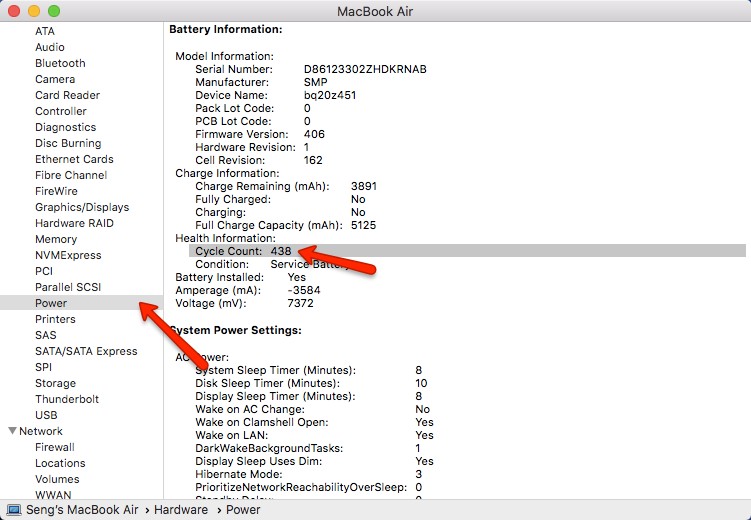Zoom the window with green button

[54, 11]
